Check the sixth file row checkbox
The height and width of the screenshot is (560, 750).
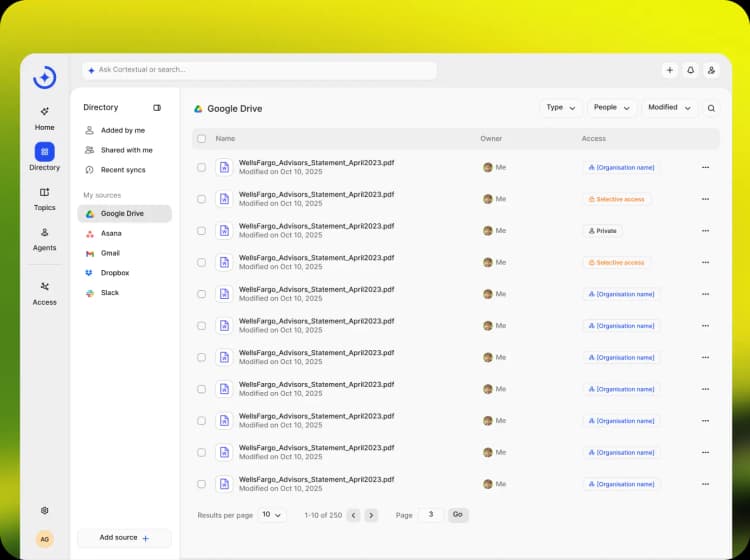pyautogui.click(x=201, y=326)
